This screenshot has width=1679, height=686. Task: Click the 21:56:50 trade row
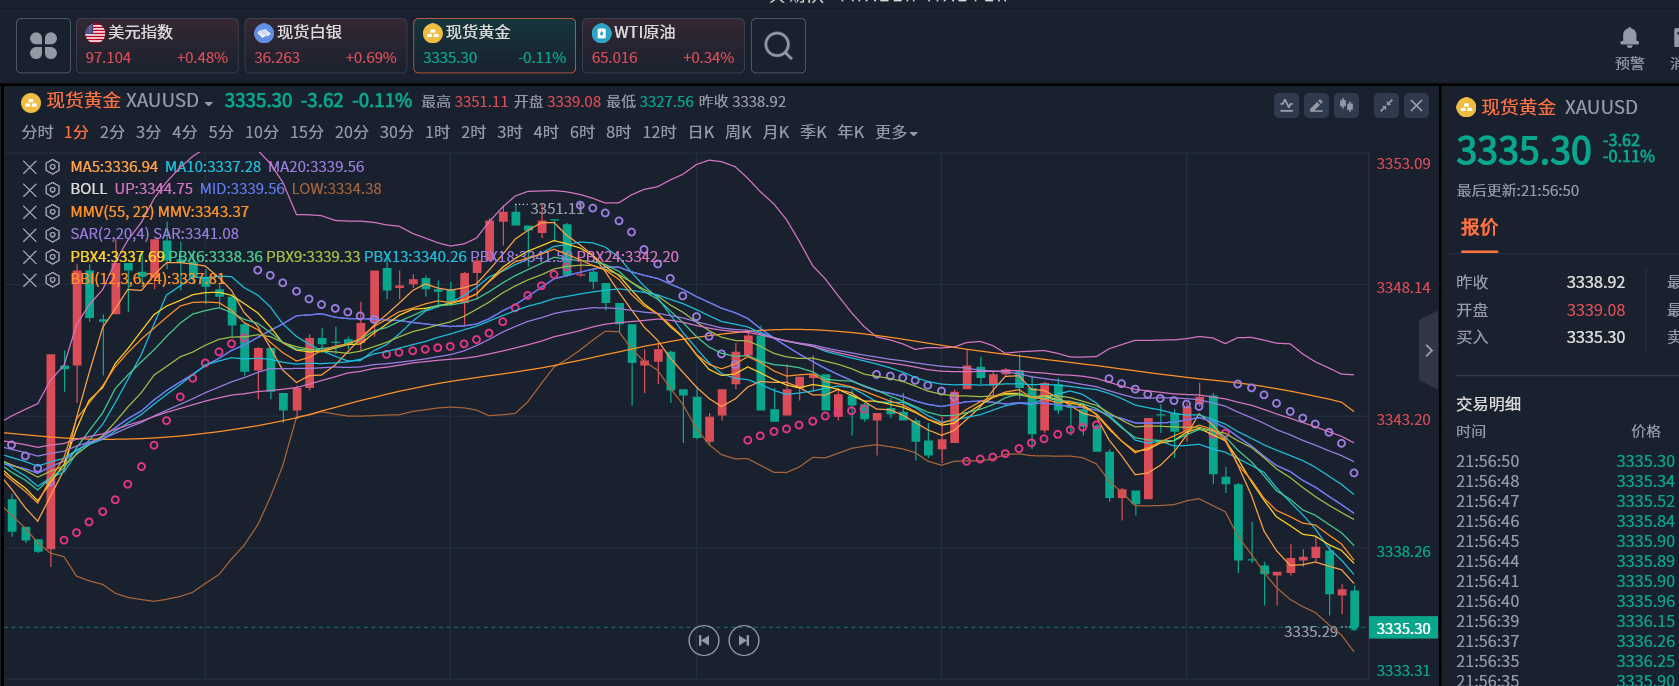[x=1565, y=461]
